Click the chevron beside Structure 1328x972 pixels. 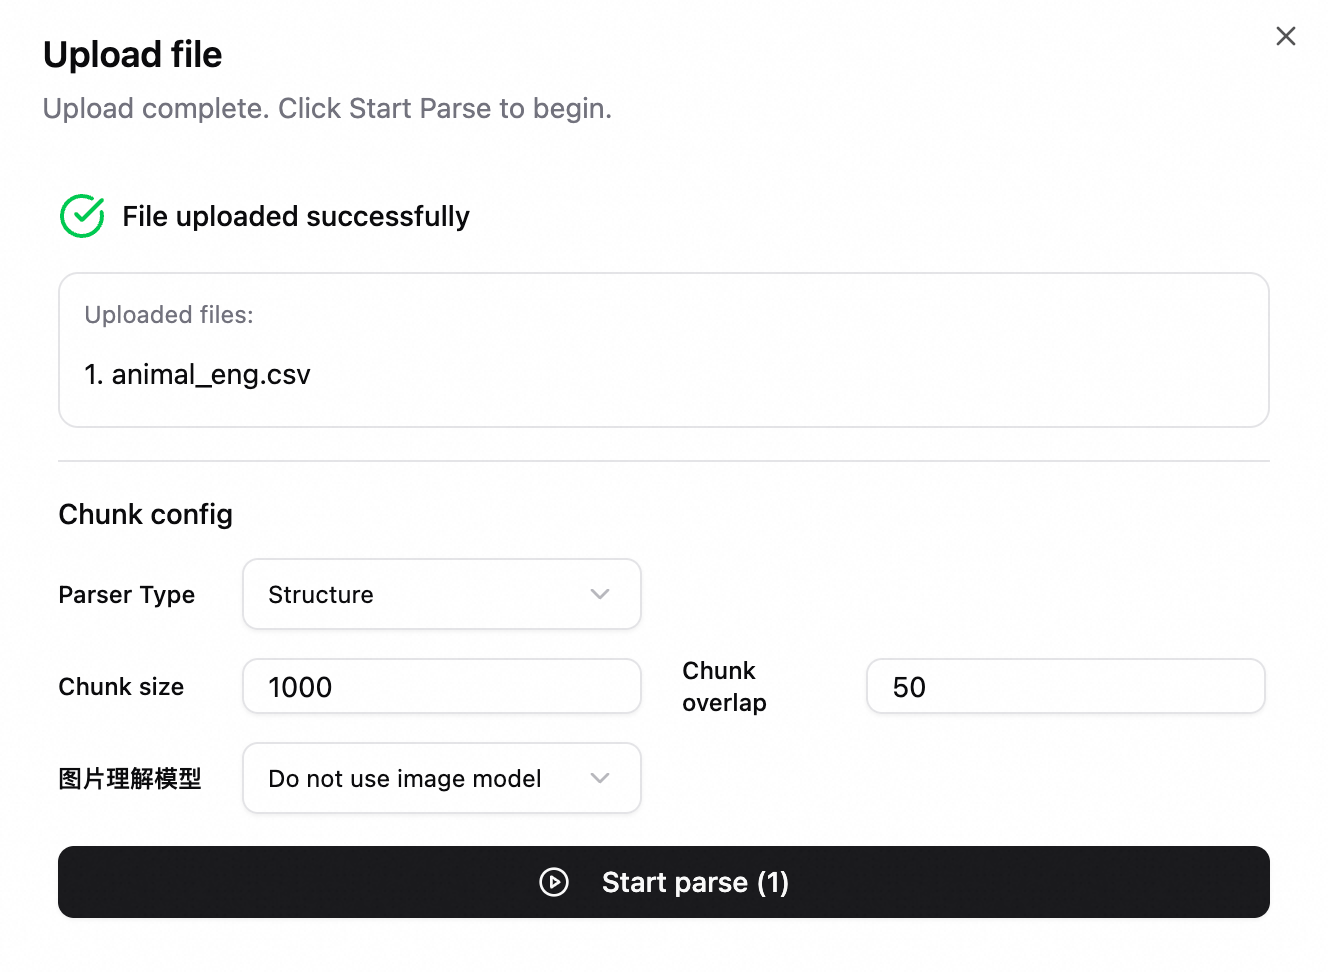pyautogui.click(x=600, y=594)
